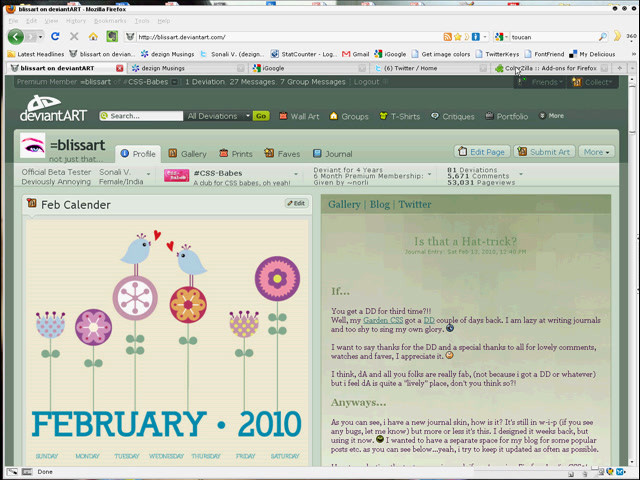640x480 pixels.
Task: Expand the Sonali V. Female/India info arrow
Action: click(x=149, y=174)
